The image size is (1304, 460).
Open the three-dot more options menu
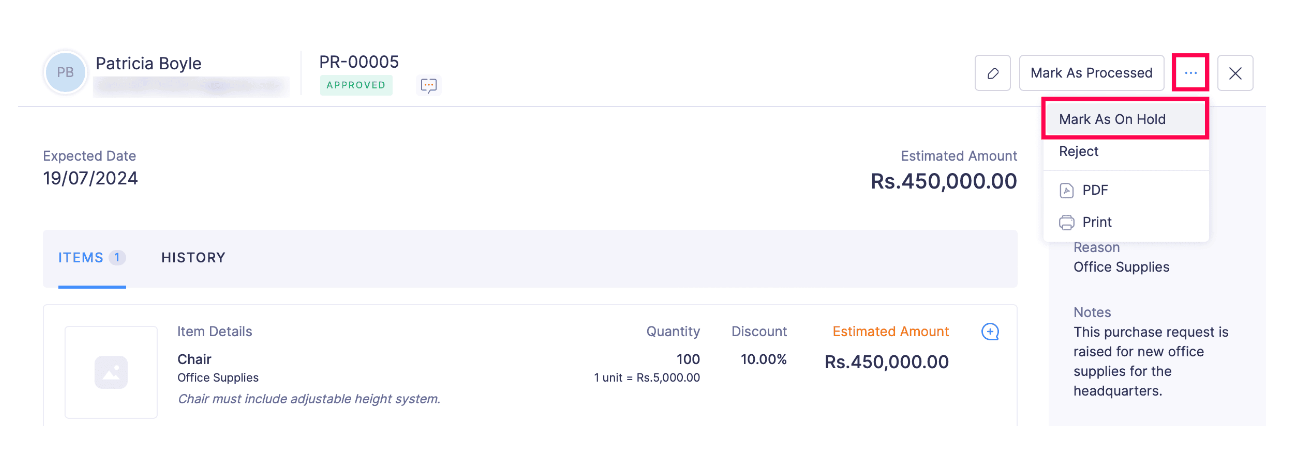click(1190, 73)
